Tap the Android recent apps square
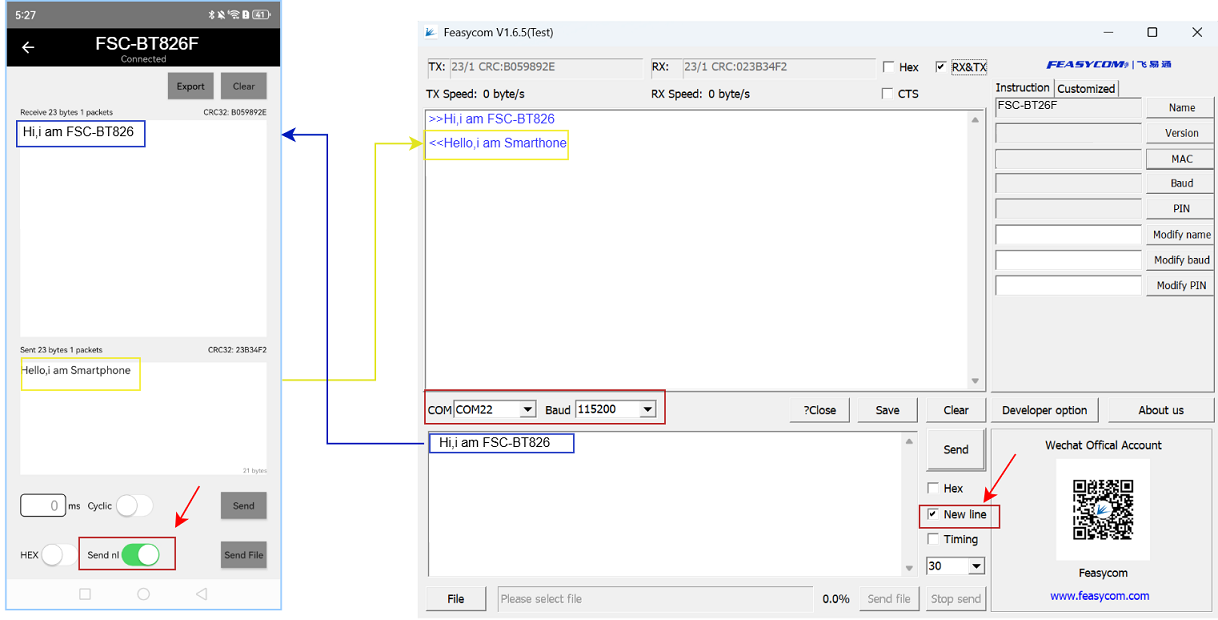This screenshot has width=1218, height=620. coord(85,594)
